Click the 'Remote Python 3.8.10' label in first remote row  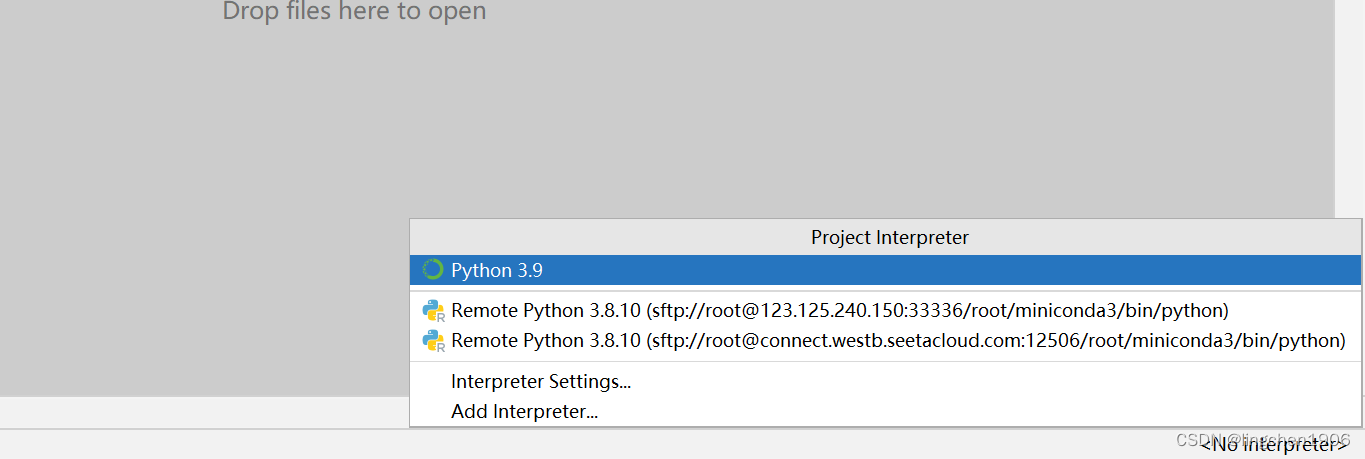coord(545,310)
